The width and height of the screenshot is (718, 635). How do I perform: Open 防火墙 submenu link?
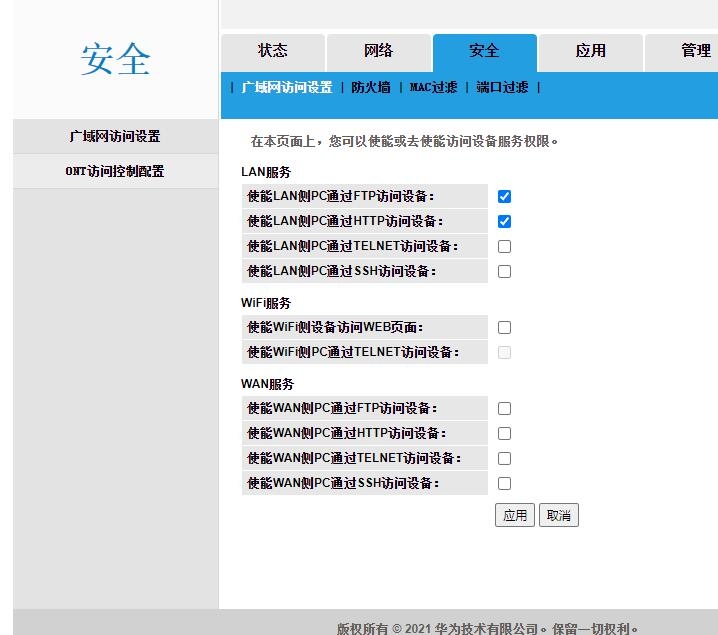pos(370,88)
